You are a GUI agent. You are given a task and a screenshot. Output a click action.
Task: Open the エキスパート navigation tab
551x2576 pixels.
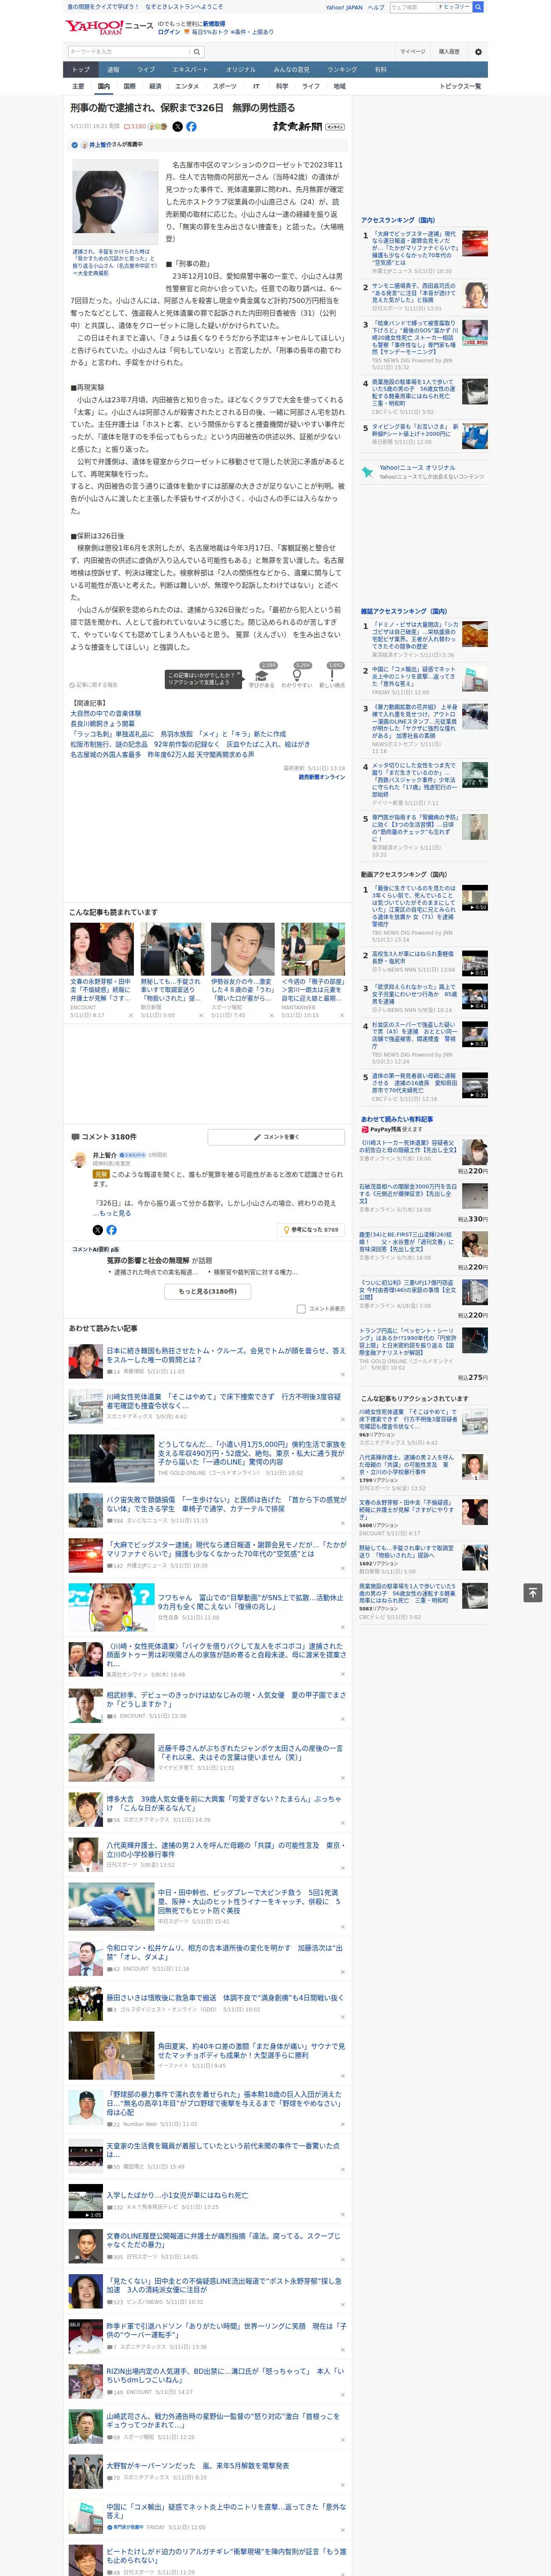pos(190,70)
